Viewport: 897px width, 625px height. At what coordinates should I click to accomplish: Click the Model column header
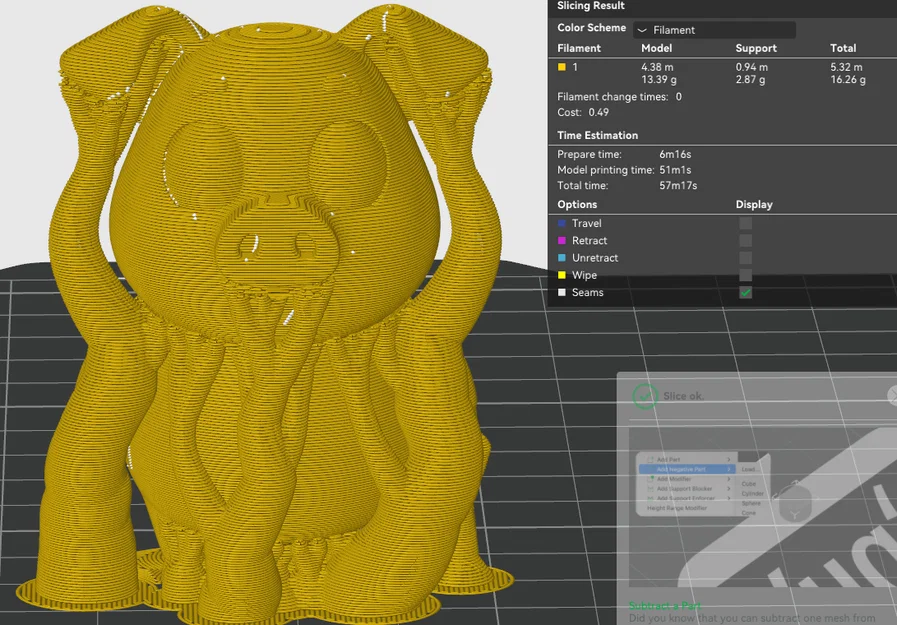pyautogui.click(x=656, y=48)
